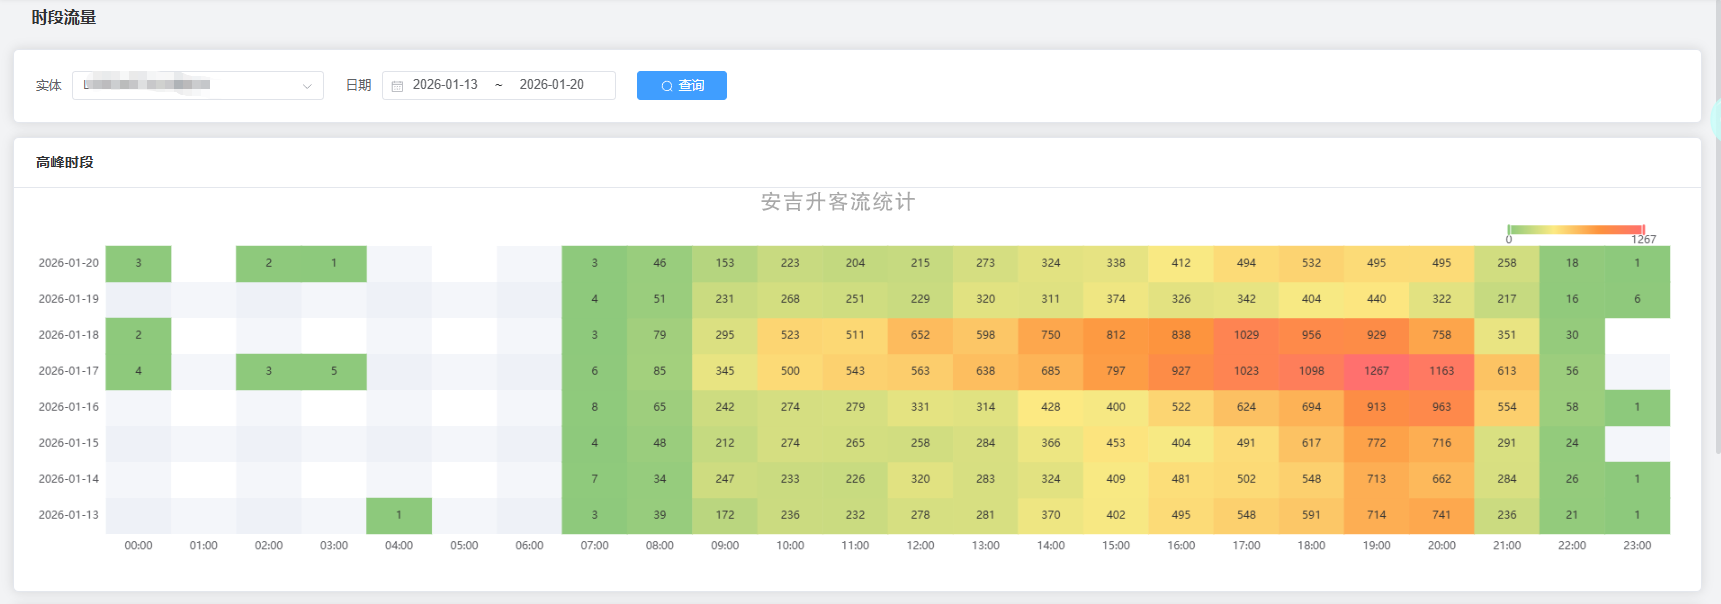Click the 安吉升客流统计 chart title

point(838,202)
